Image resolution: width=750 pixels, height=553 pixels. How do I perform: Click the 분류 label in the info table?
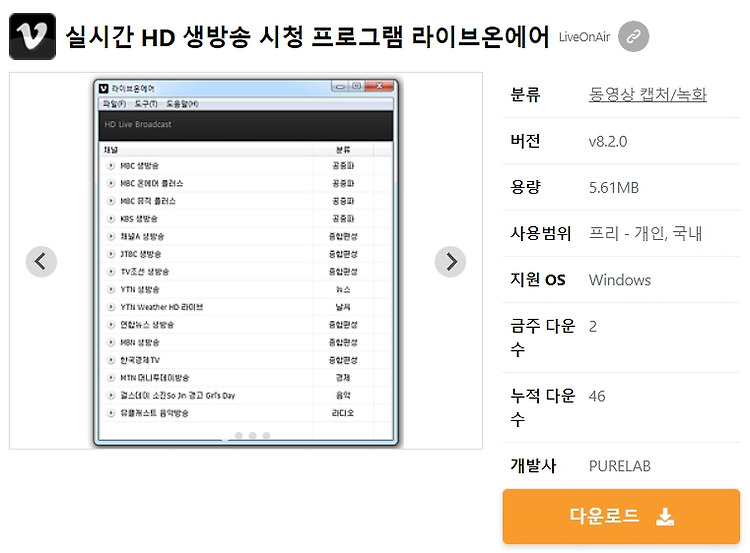tap(525, 94)
